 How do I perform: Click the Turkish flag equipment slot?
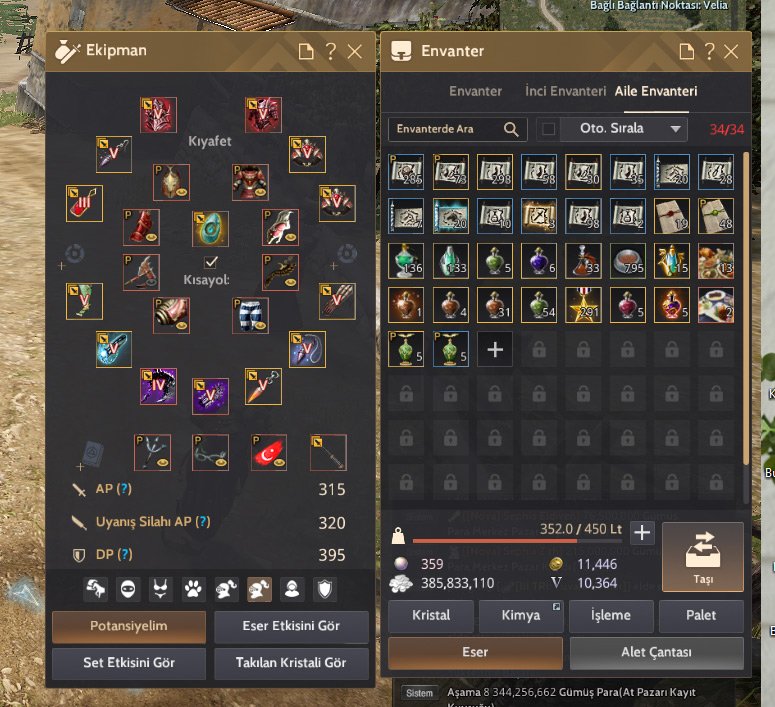[269, 452]
